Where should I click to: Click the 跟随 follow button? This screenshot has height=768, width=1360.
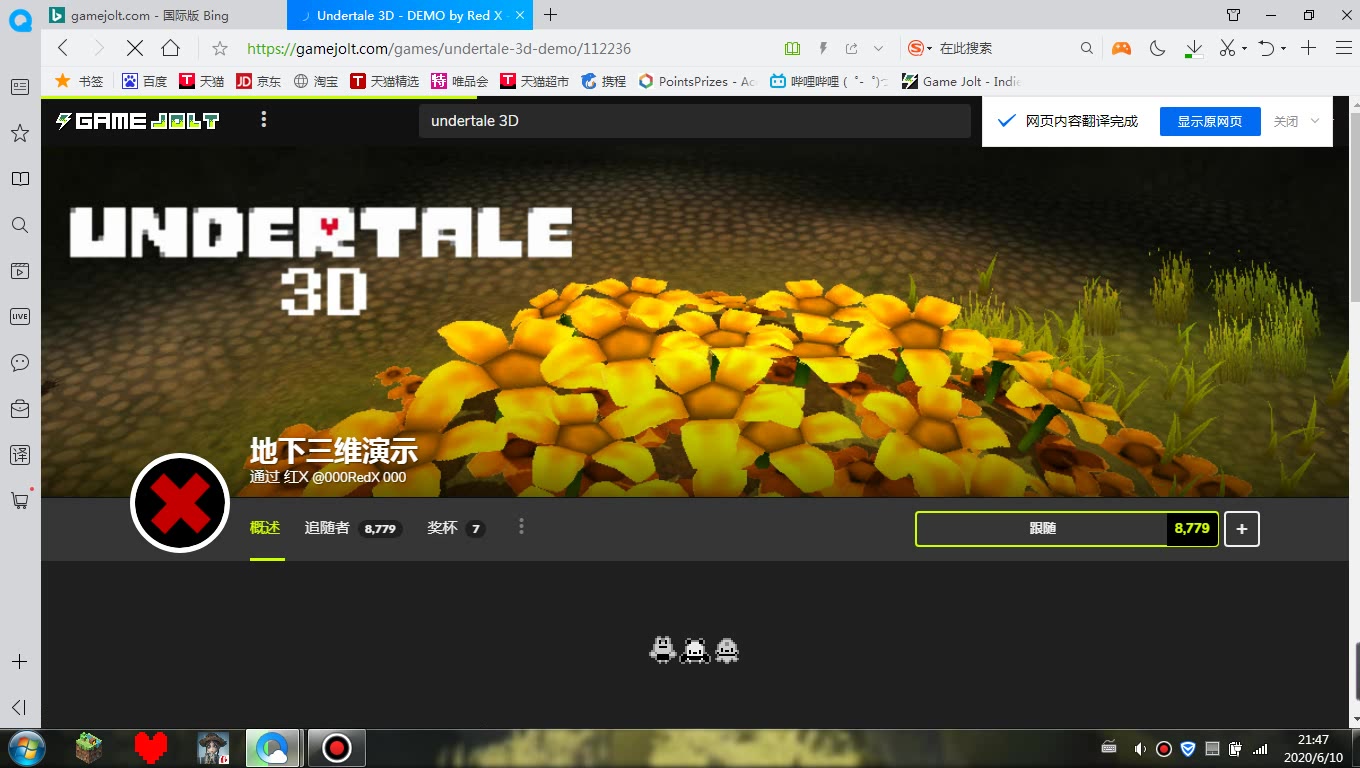click(x=1067, y=528)
